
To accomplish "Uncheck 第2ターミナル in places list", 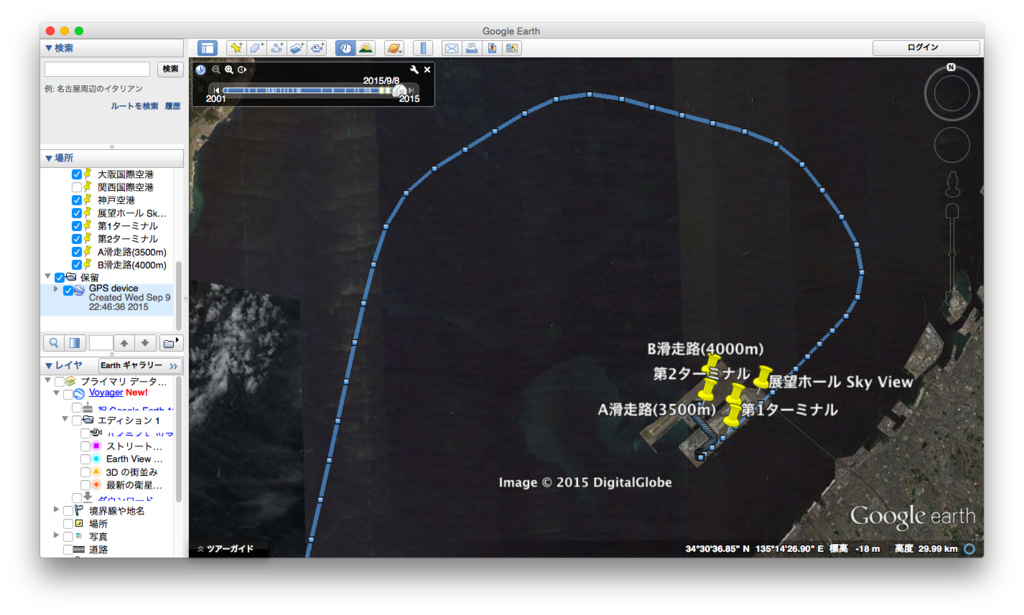I will (x=76, y=239).
